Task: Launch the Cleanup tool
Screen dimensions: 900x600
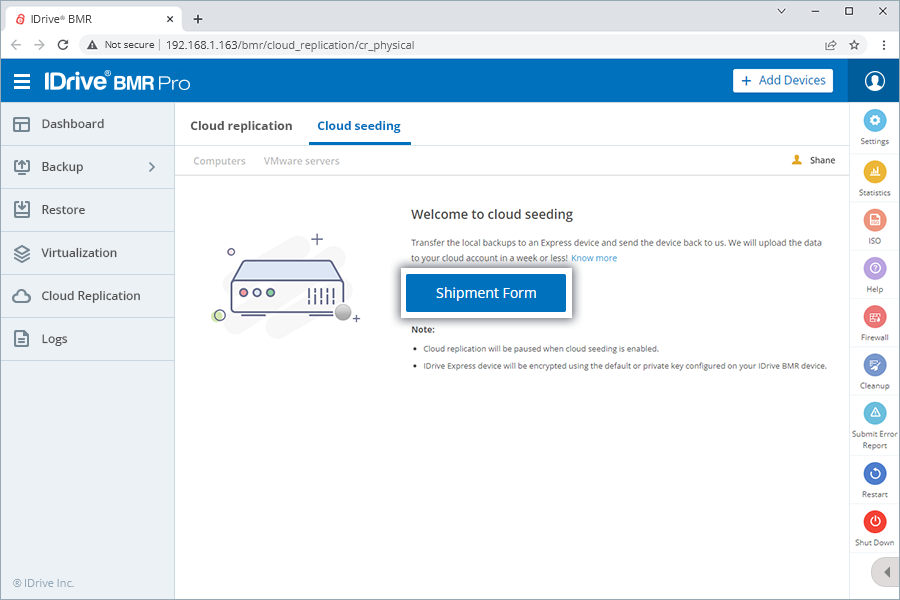Action: [874, 366]
